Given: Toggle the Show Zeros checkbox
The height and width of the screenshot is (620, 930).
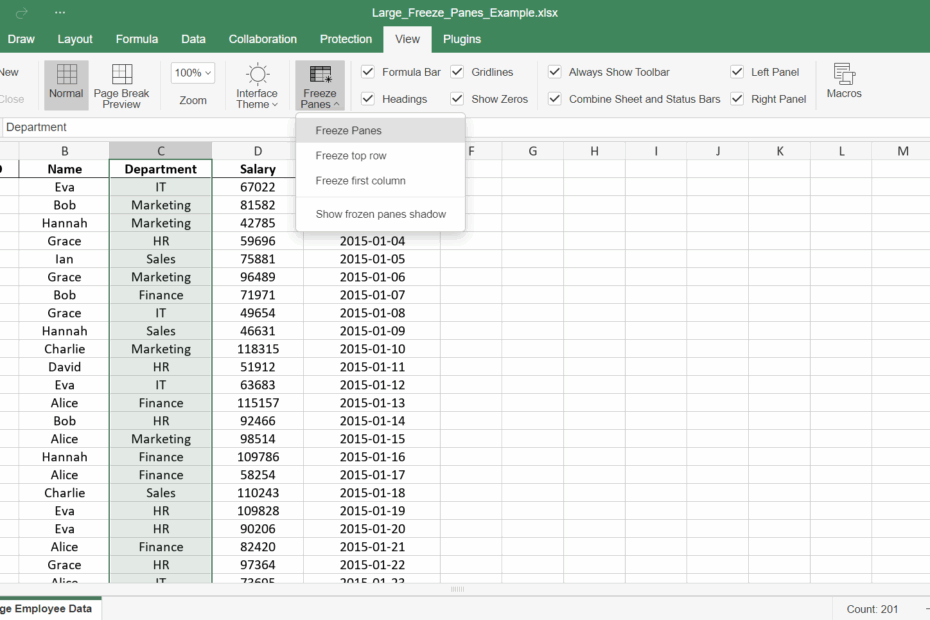Looking at the screenshot, I should click(x=457, y=98).
